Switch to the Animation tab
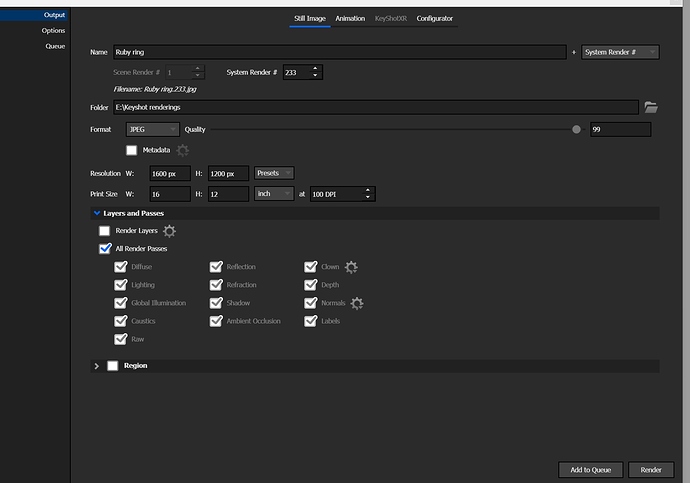The height and width of the screenshot is (483, 690). click(350, 18)
